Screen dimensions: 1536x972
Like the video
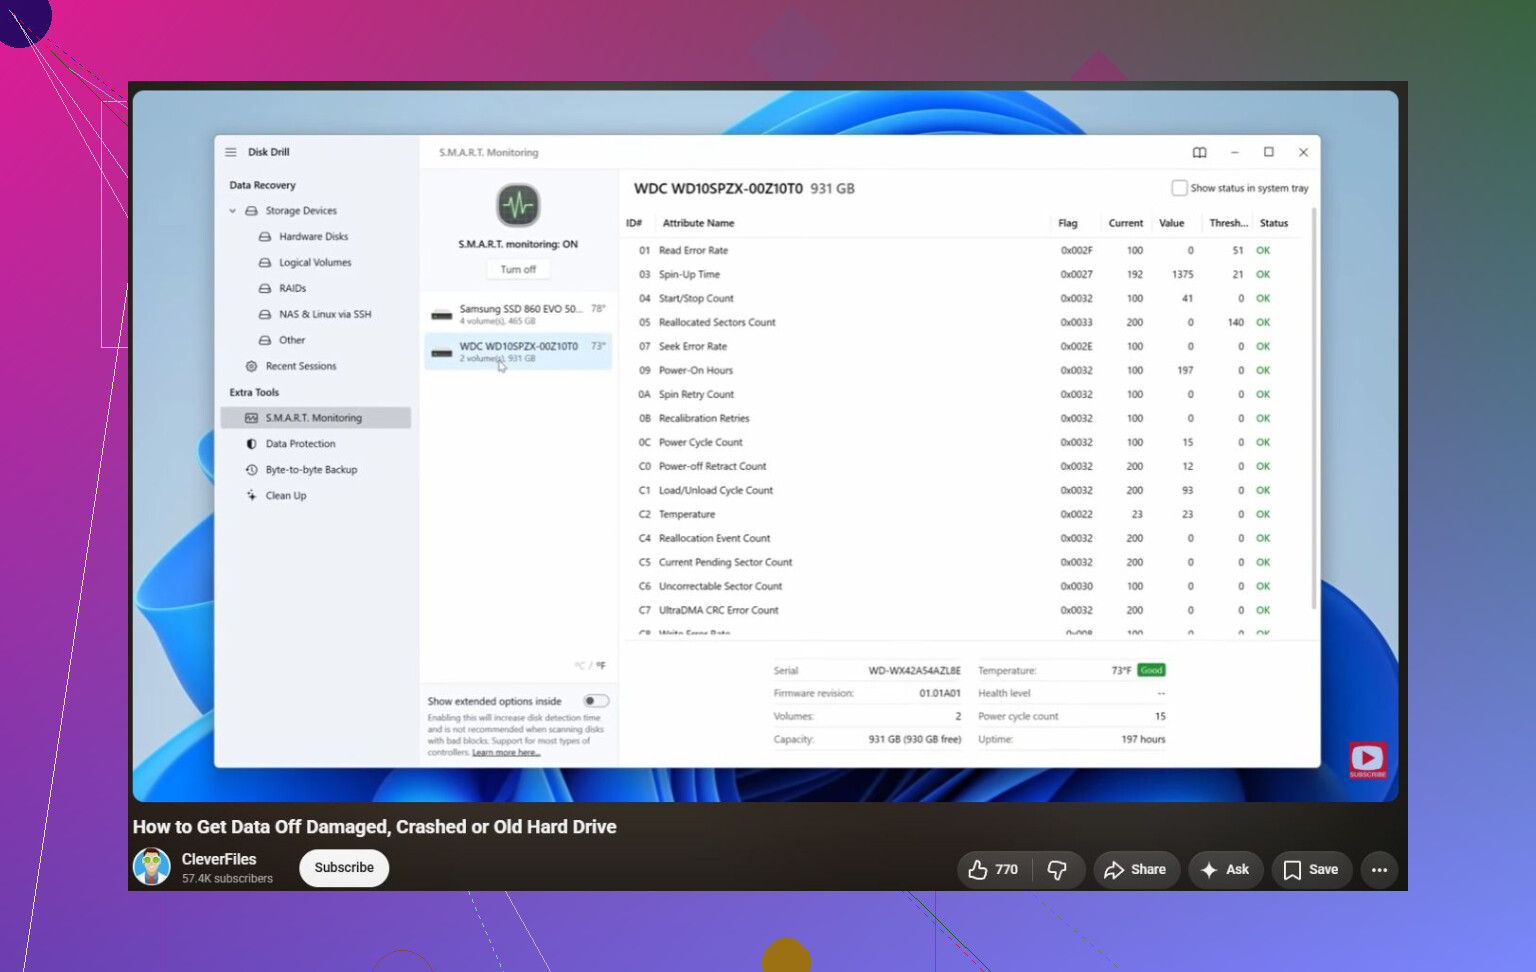tap(993, 870)
